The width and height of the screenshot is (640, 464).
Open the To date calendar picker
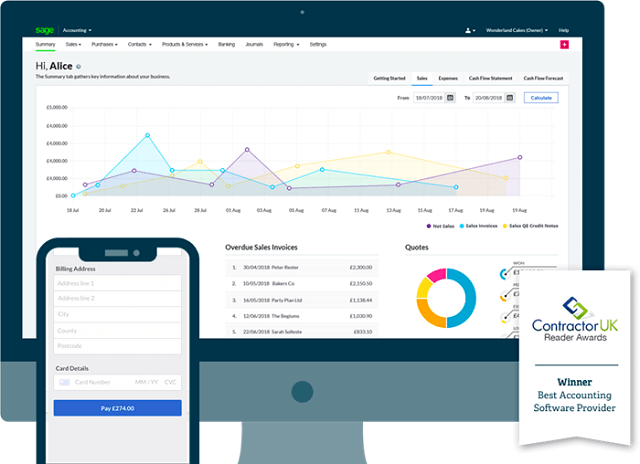(x=510, y=98)
